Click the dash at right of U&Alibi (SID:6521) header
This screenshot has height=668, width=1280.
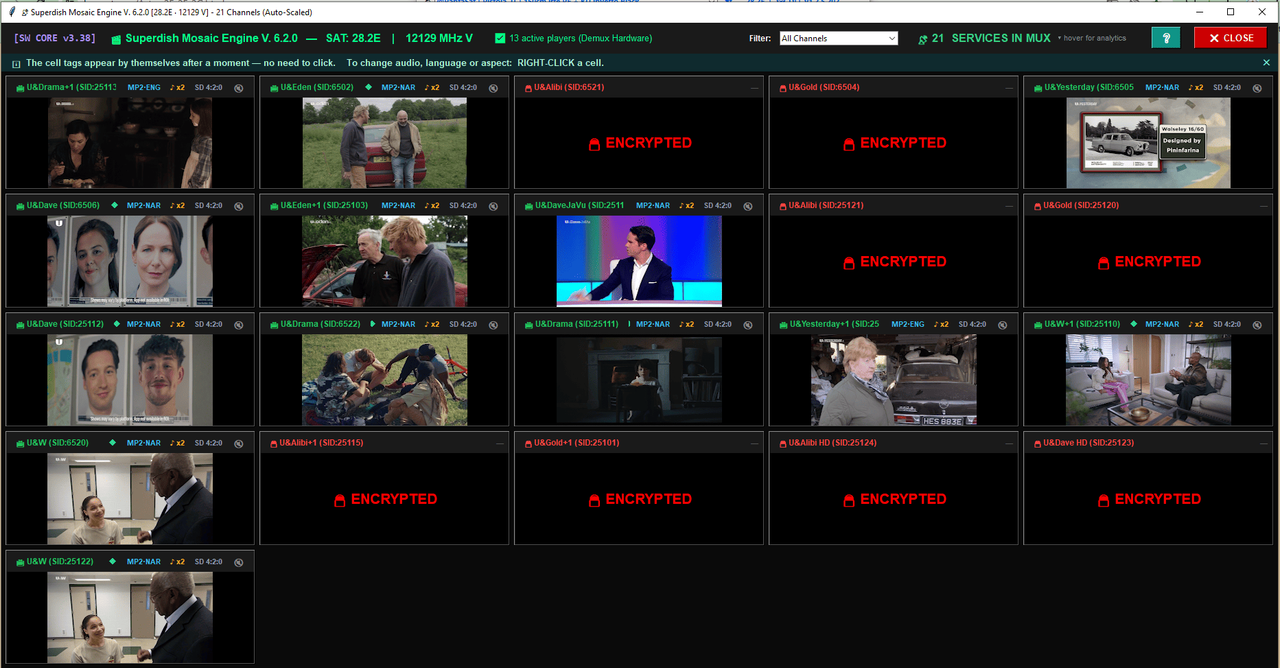(755, 88)
